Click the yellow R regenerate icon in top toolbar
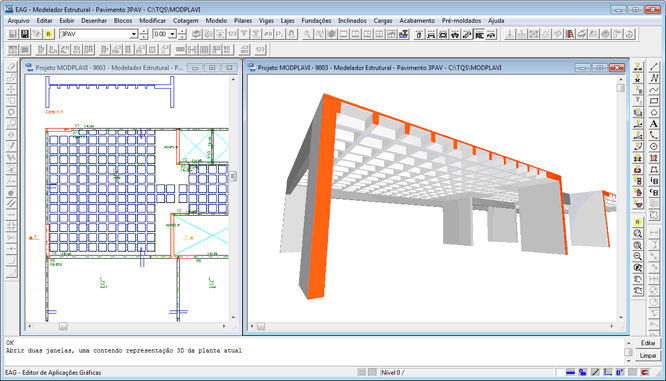666x381 pixels. 48,34
